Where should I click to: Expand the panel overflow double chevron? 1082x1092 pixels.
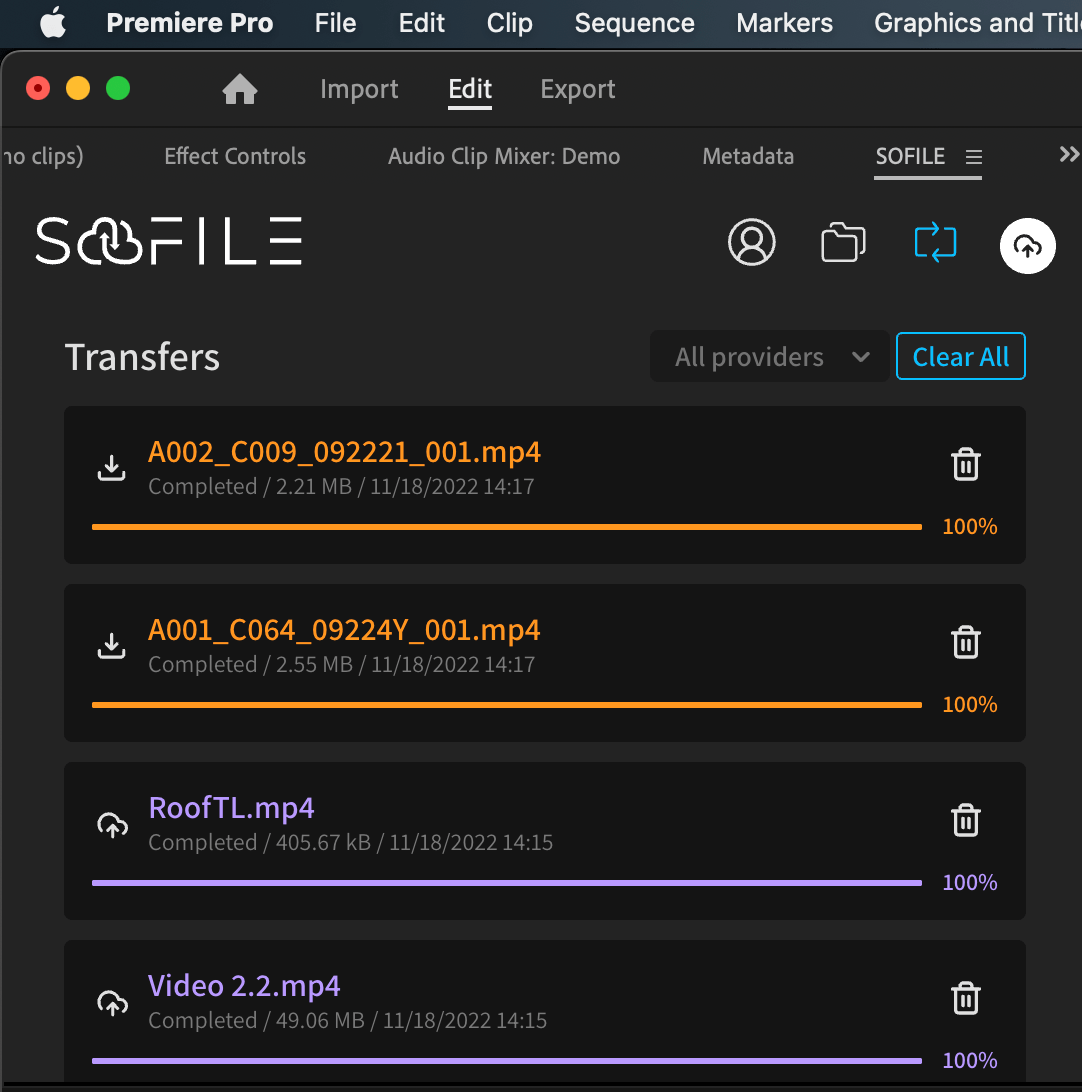[x=1068, y=154]
